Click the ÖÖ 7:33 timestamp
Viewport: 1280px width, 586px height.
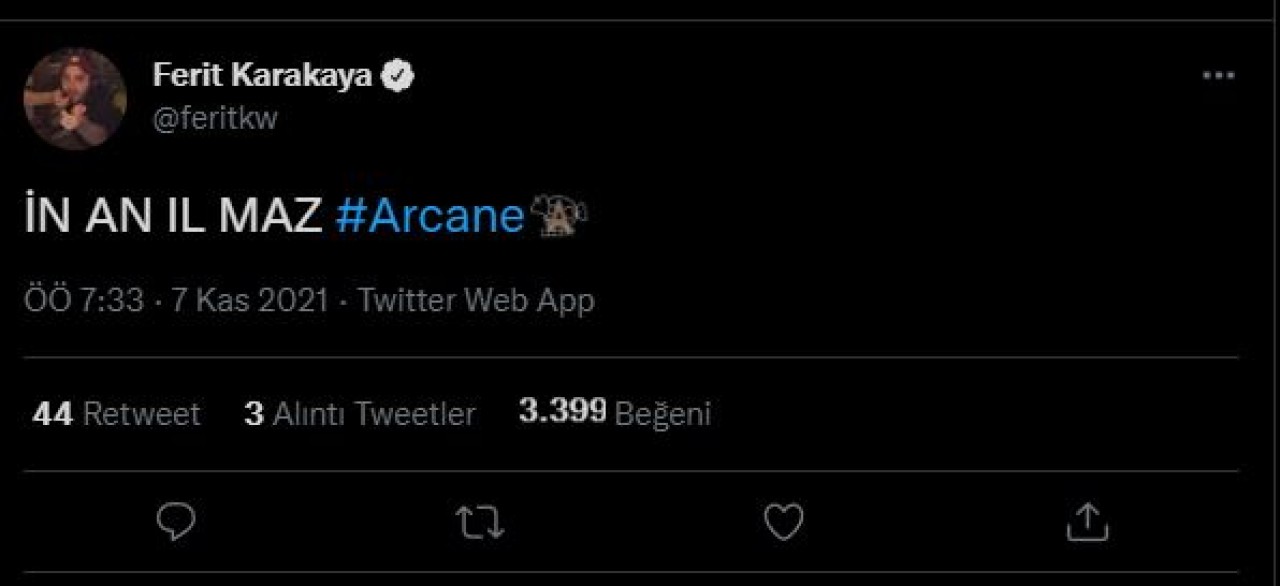click(84, 300)
